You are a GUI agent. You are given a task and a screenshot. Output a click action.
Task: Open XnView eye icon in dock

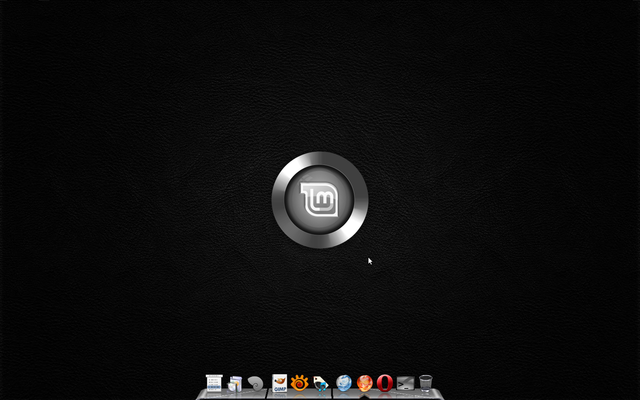(300, 383)
